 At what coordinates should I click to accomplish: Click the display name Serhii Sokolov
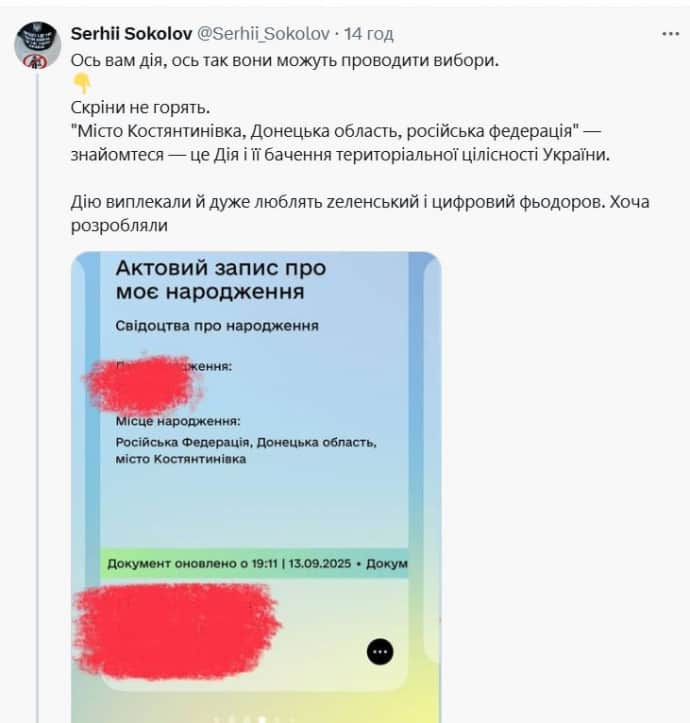click(x=131, y=34)
